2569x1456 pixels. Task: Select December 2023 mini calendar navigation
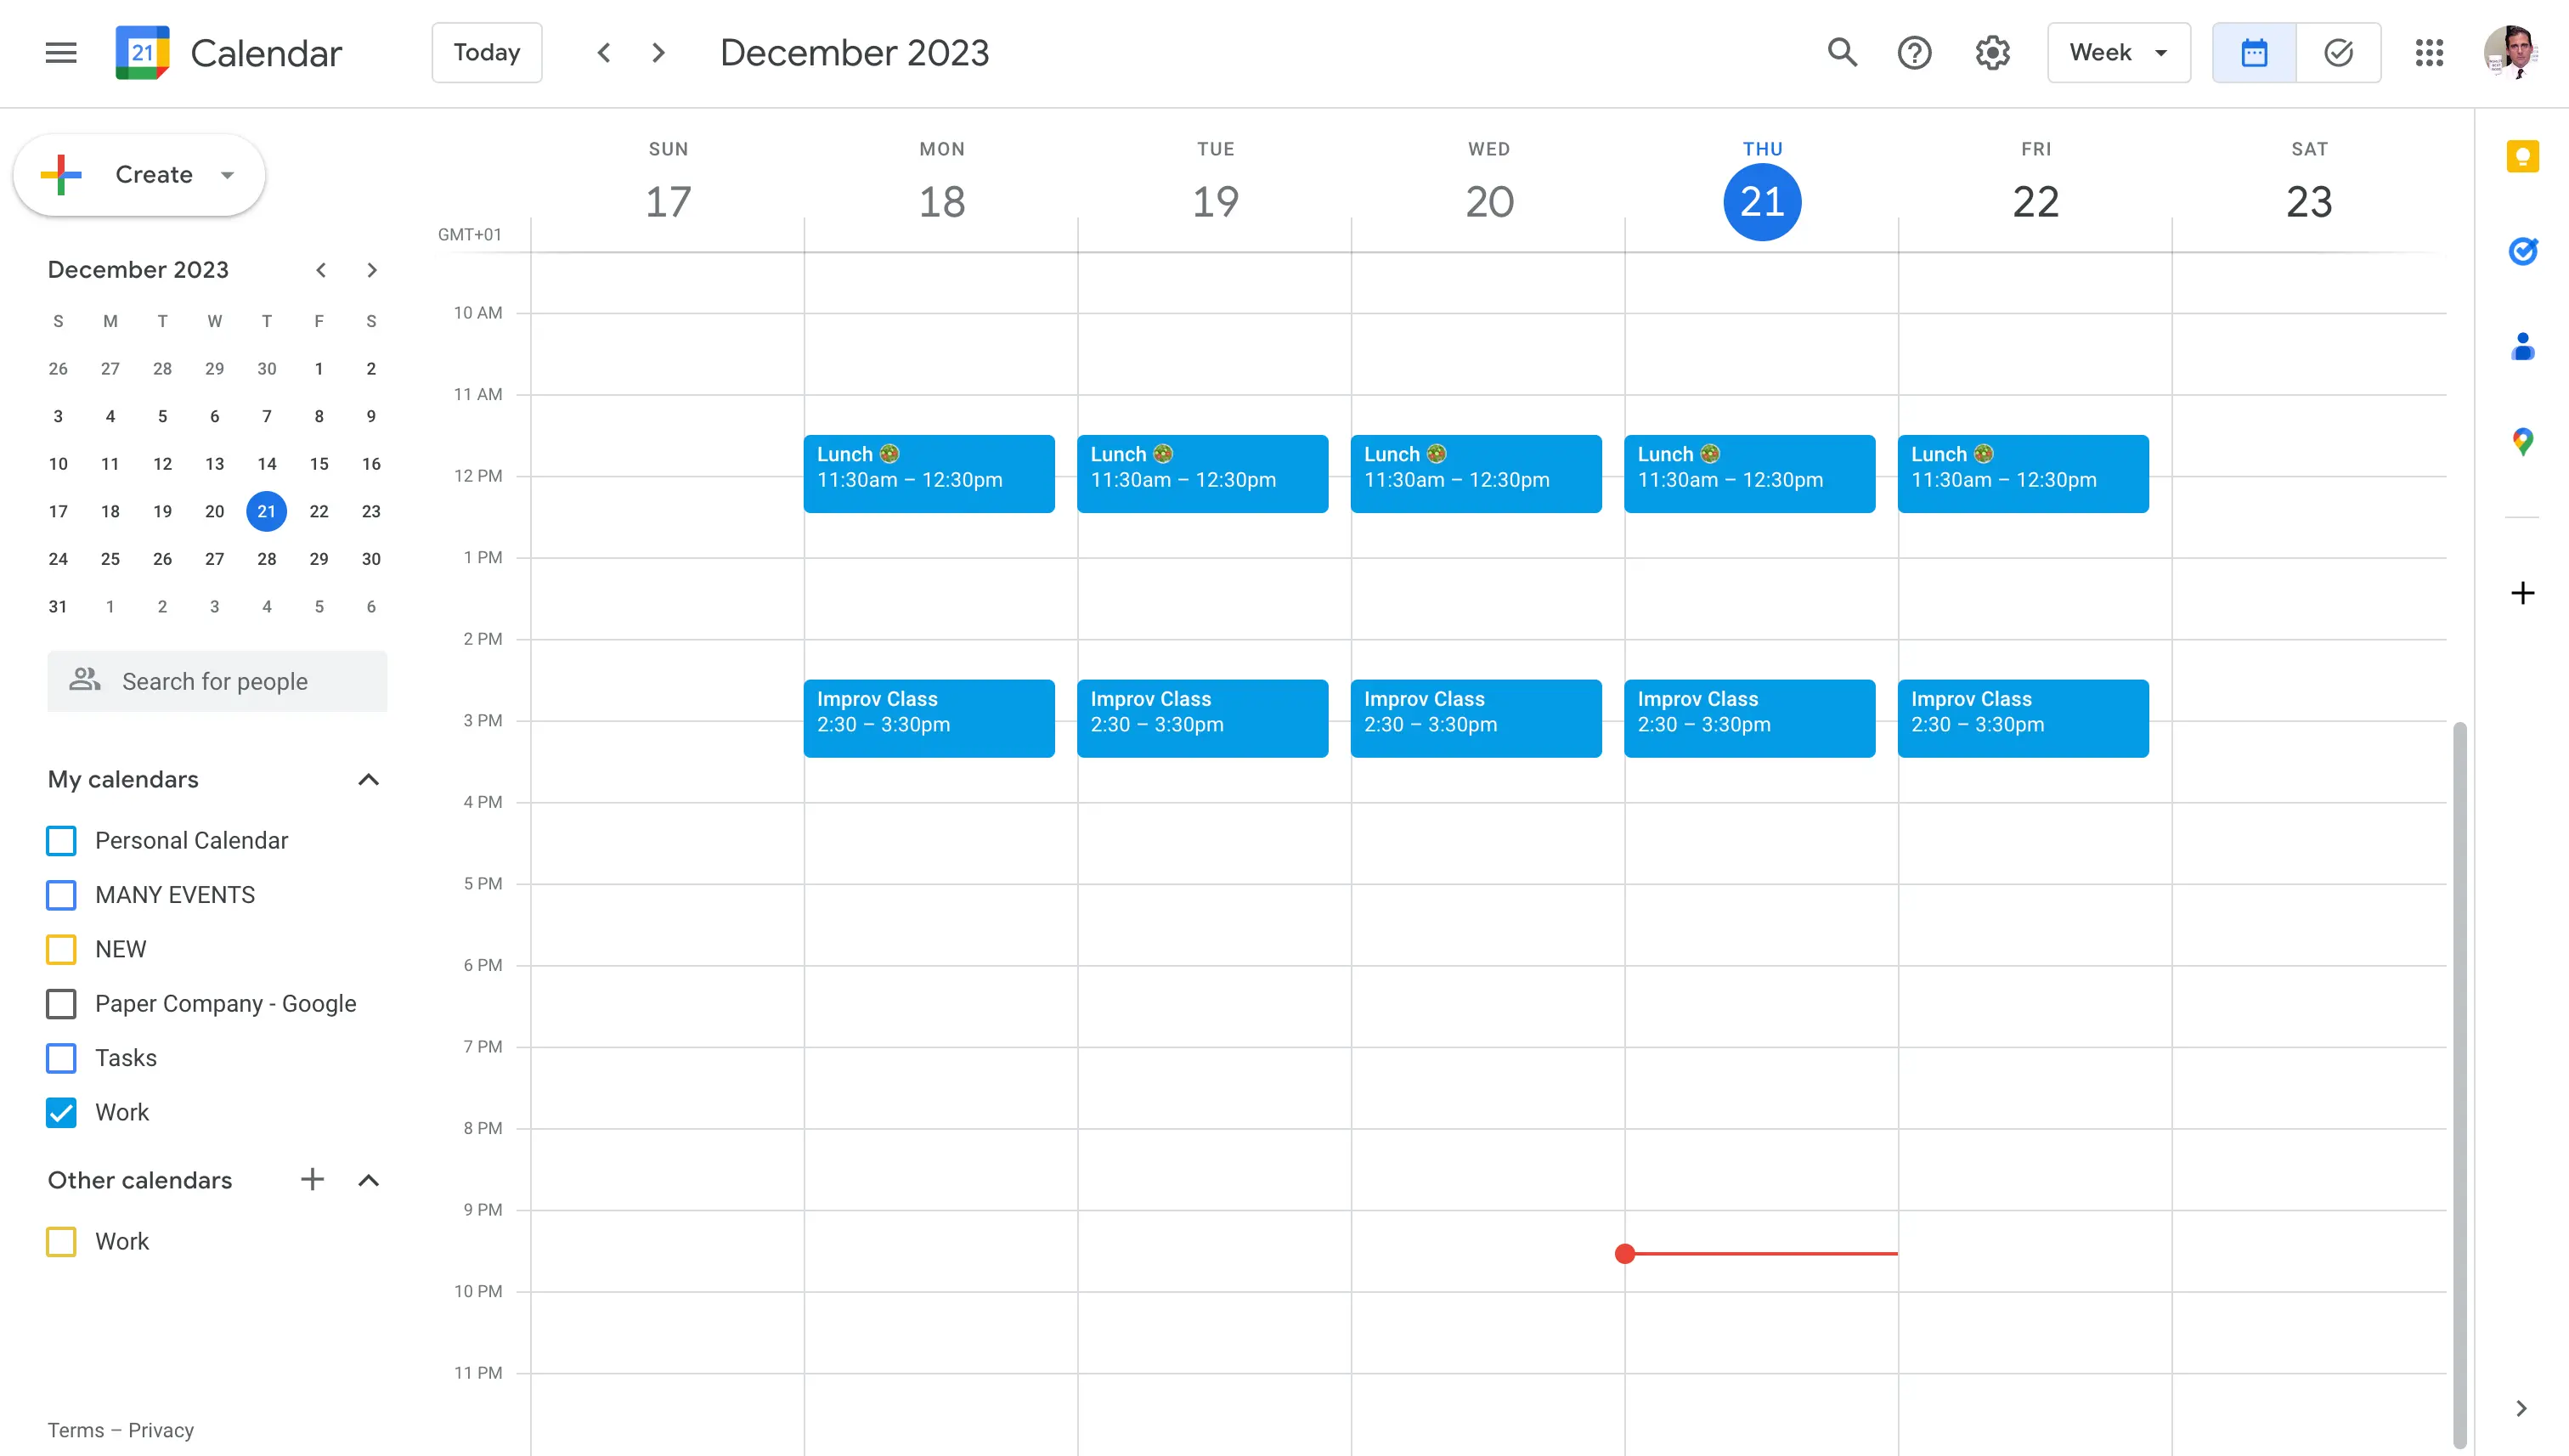[x=346, y=270]
